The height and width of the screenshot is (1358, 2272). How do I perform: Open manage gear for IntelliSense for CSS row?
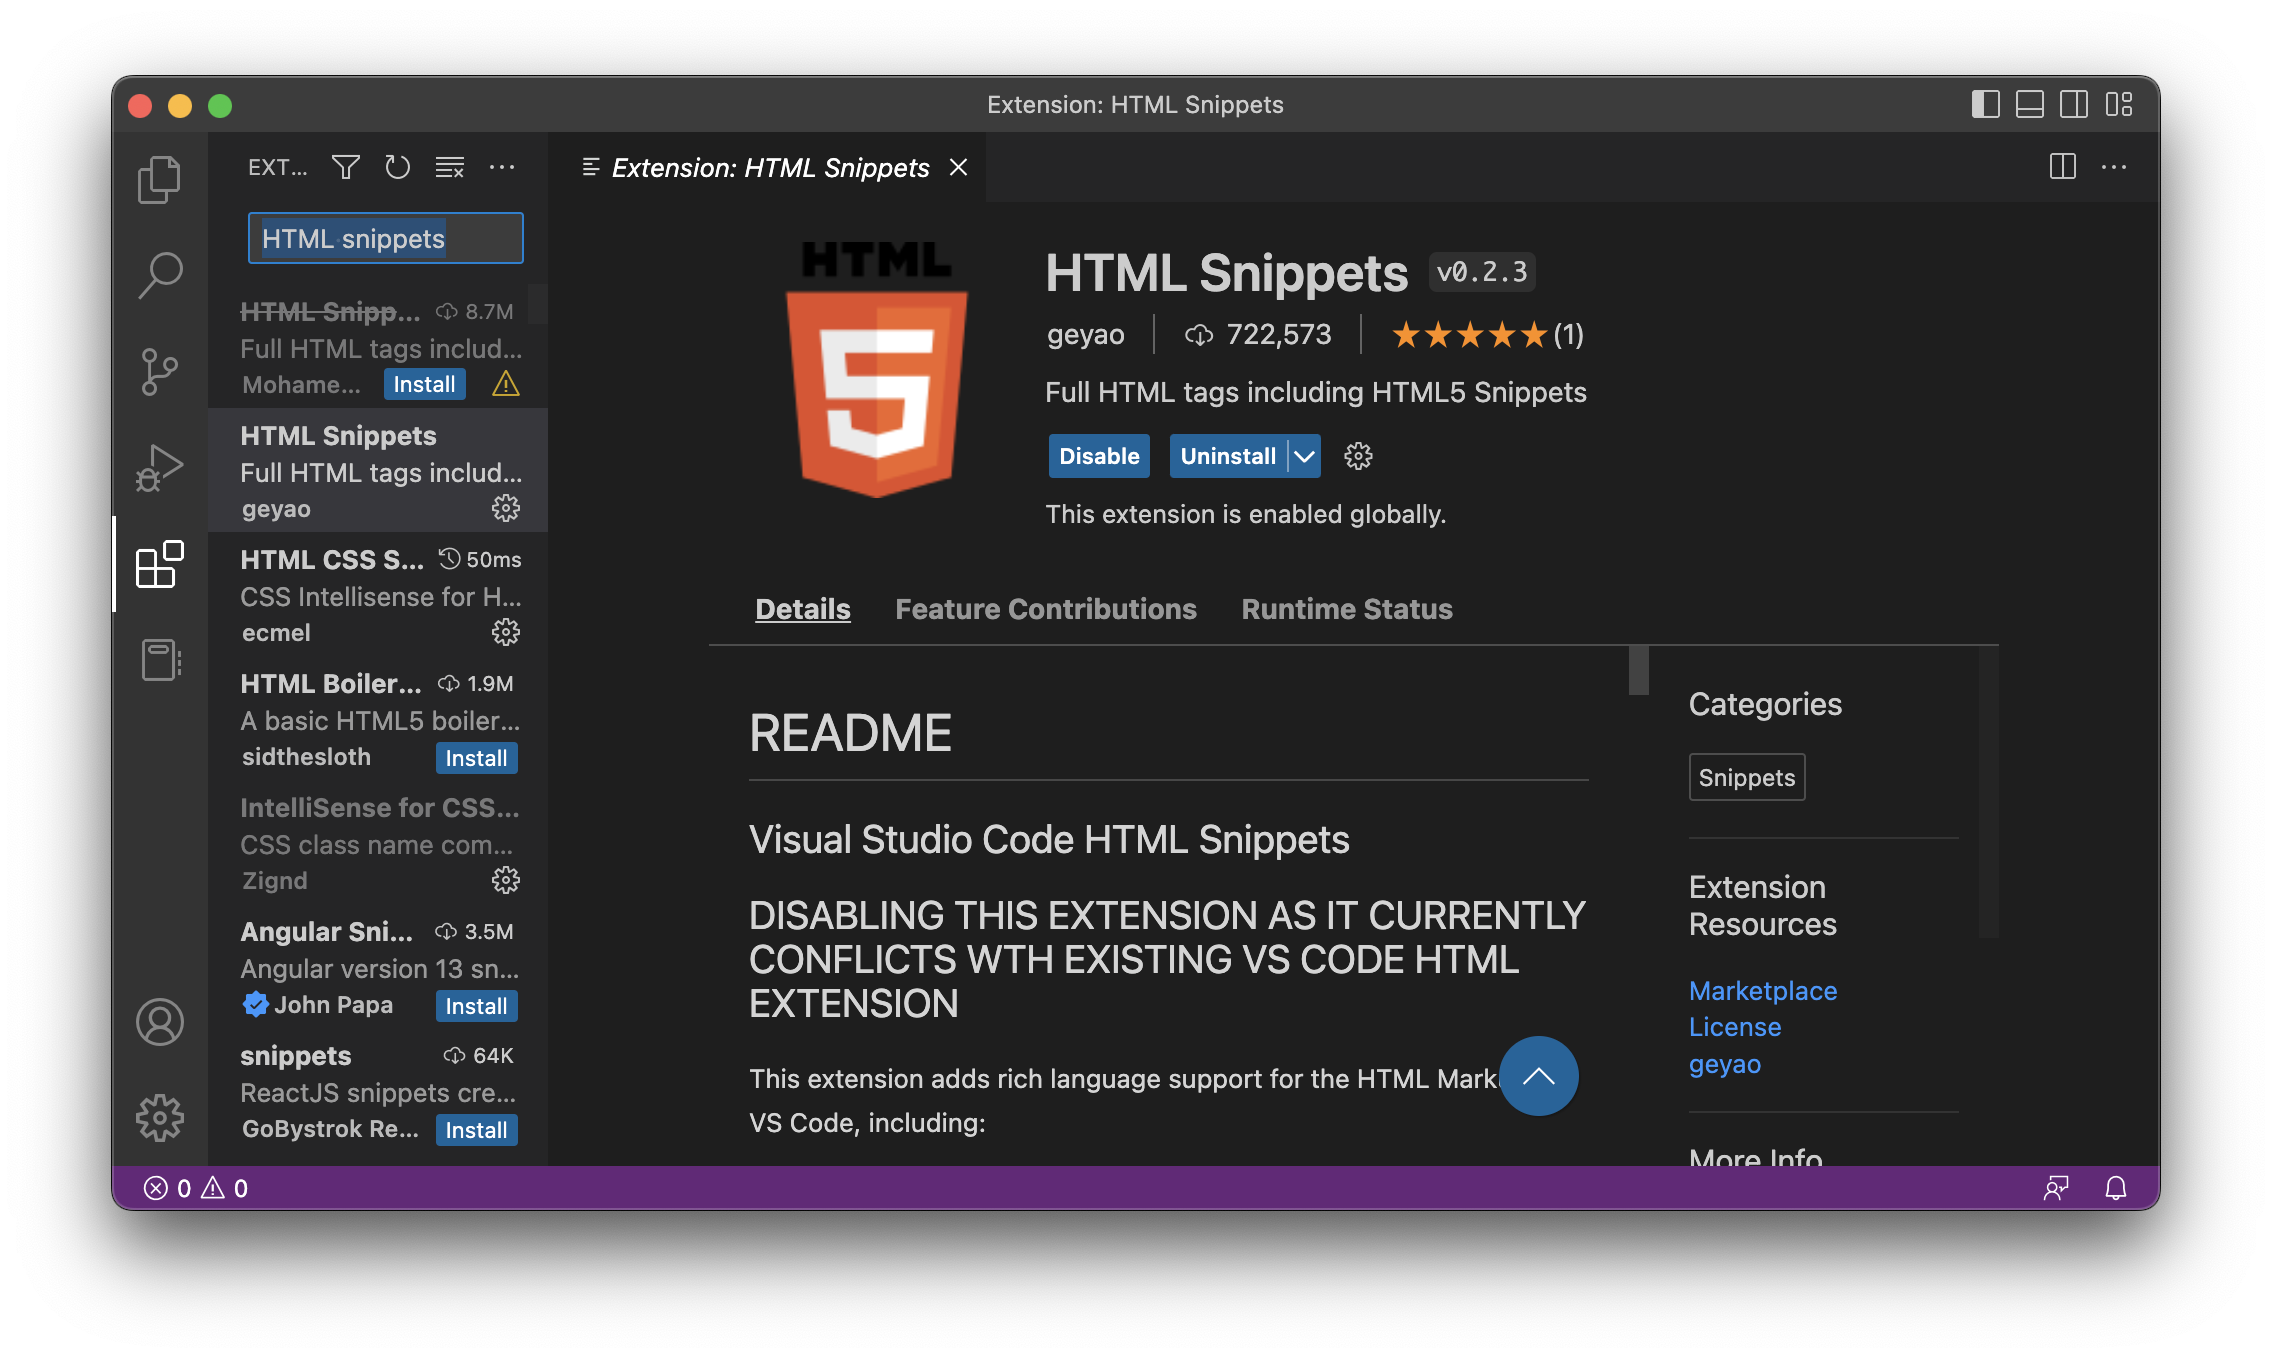point(506,880)
